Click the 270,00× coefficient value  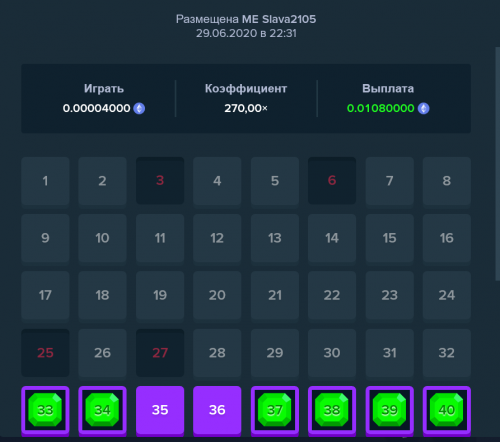click(x=246, y=108)
